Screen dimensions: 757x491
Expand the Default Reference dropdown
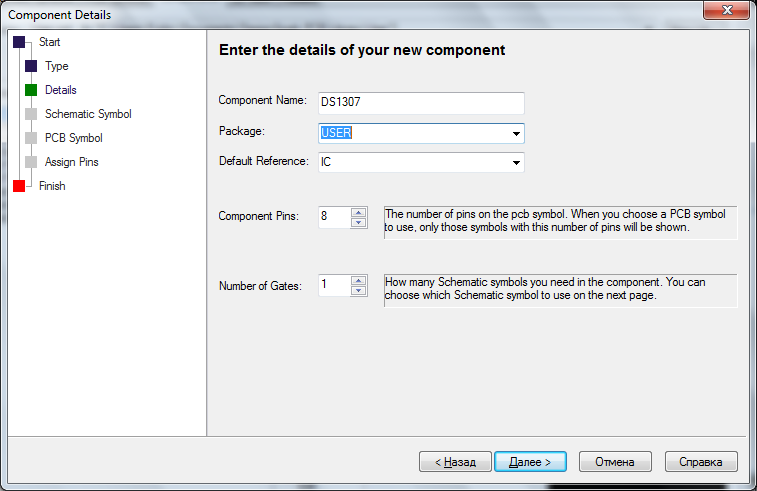pyautogui.click(x=516, y=162)
